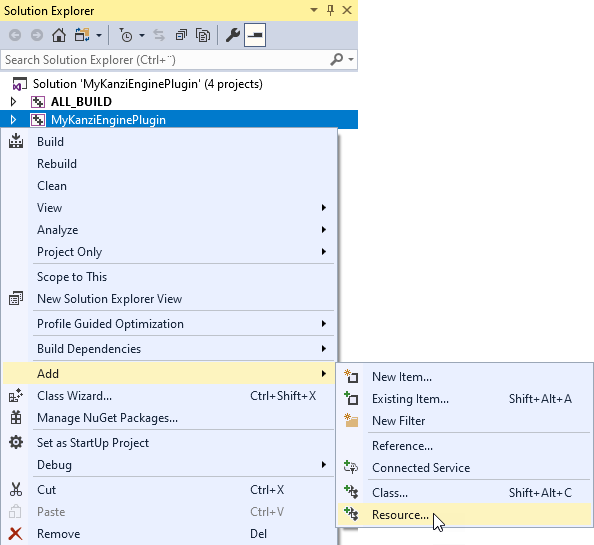Select Scope to This

[169, 276]
